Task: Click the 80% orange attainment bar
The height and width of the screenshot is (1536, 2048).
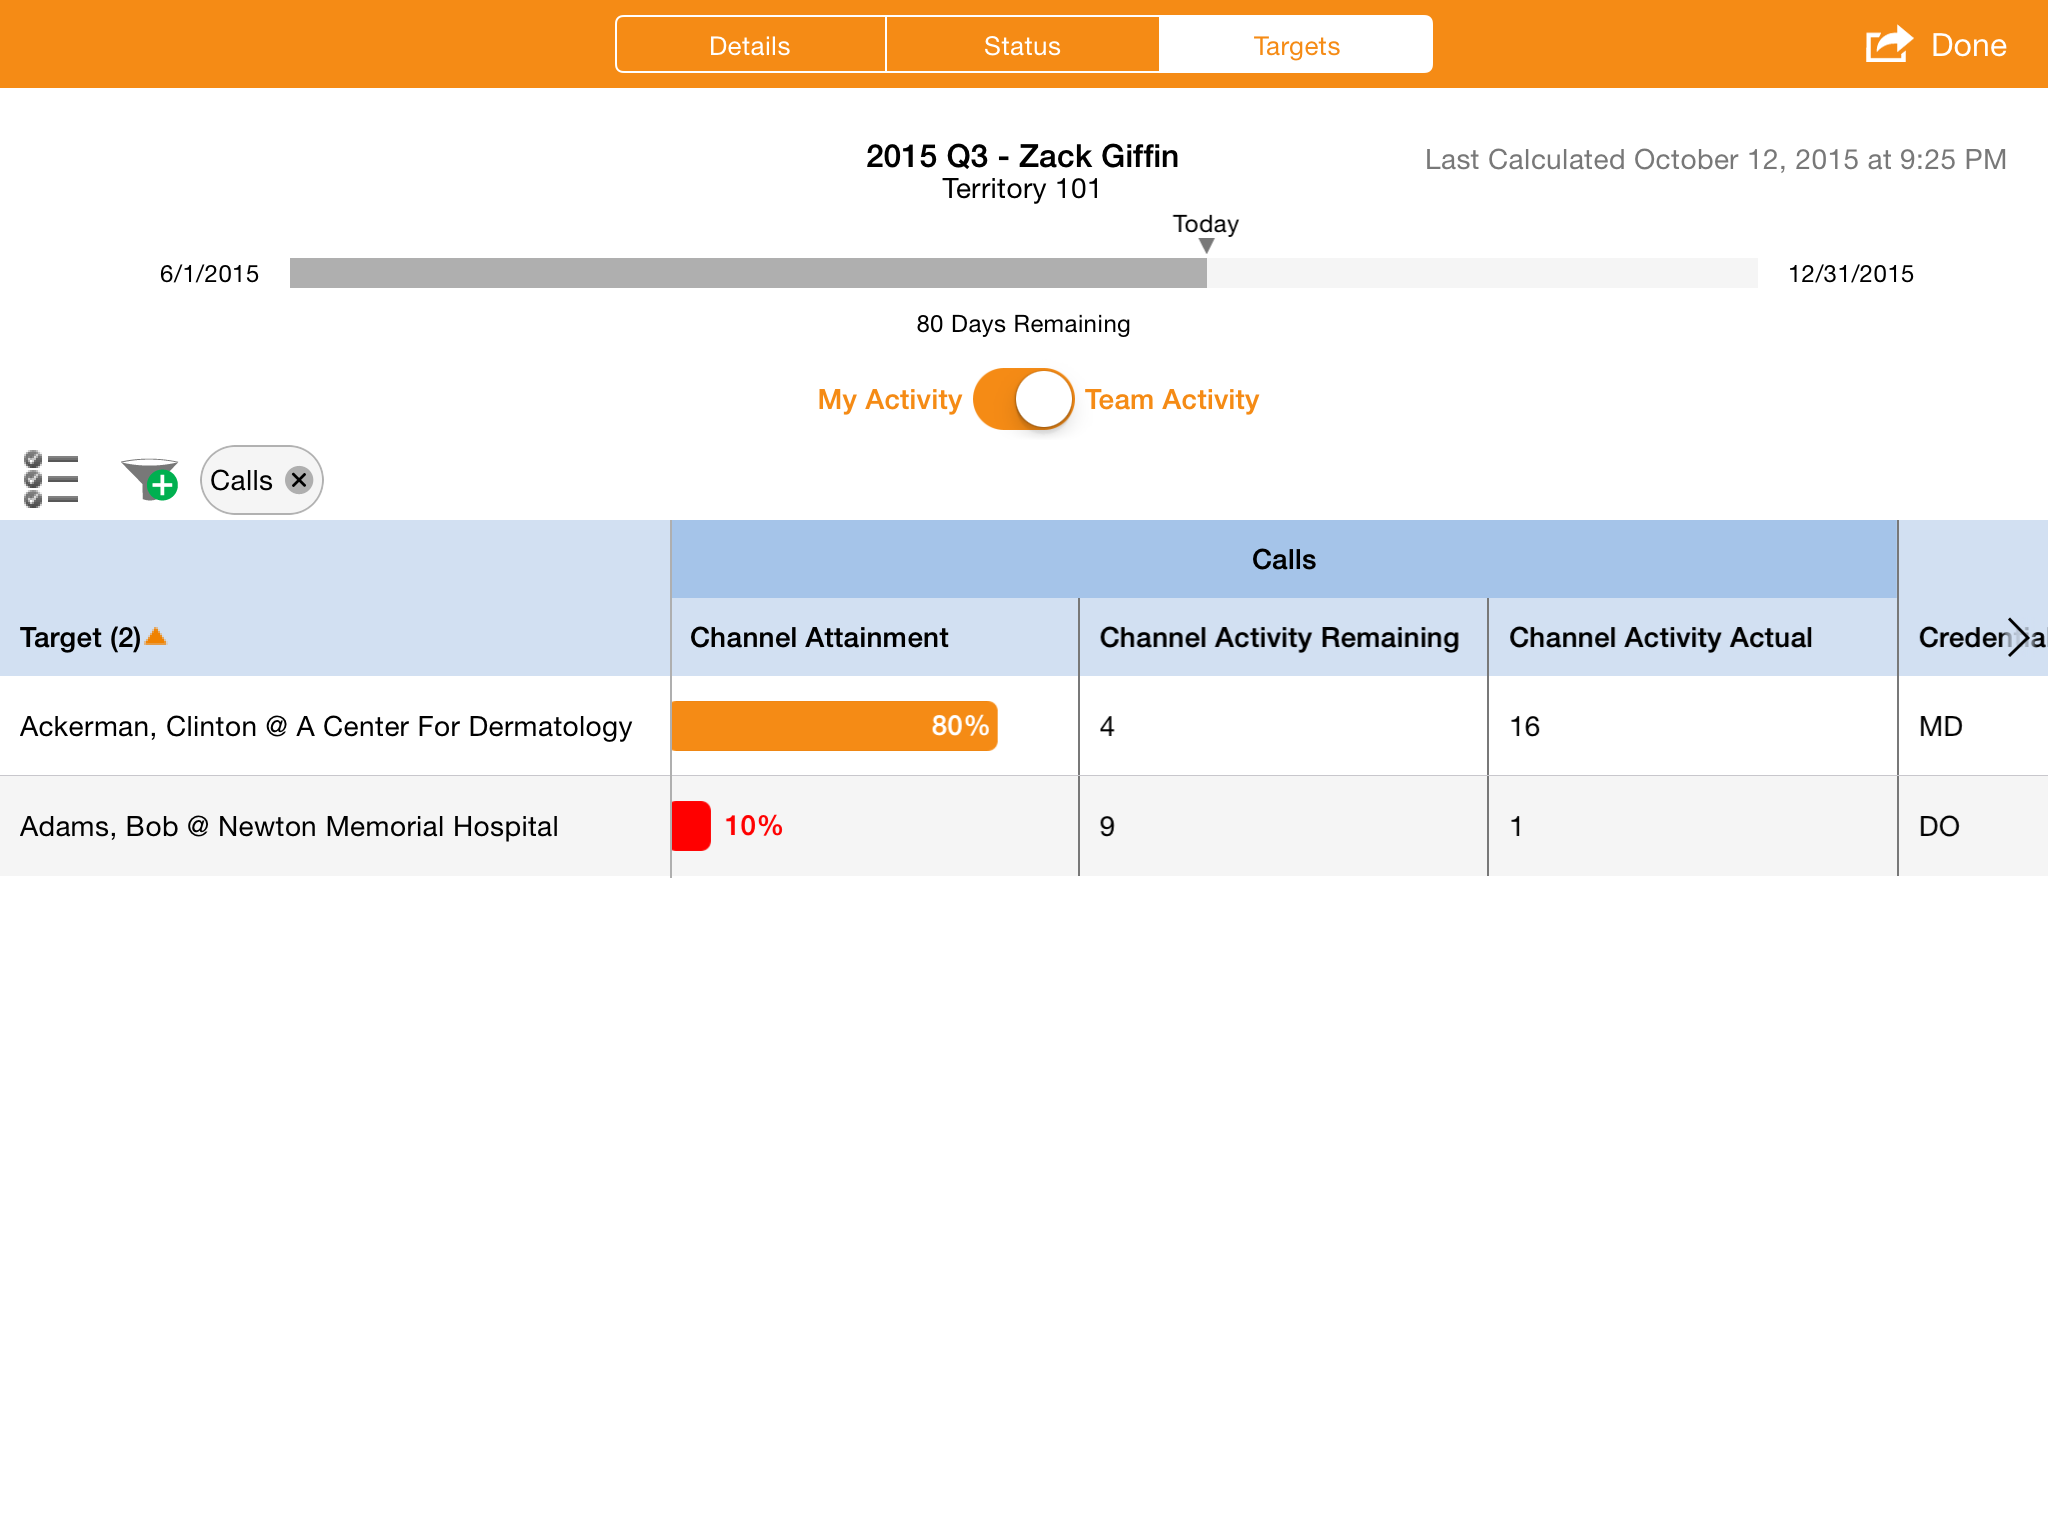Action: [x=834, y=726]
